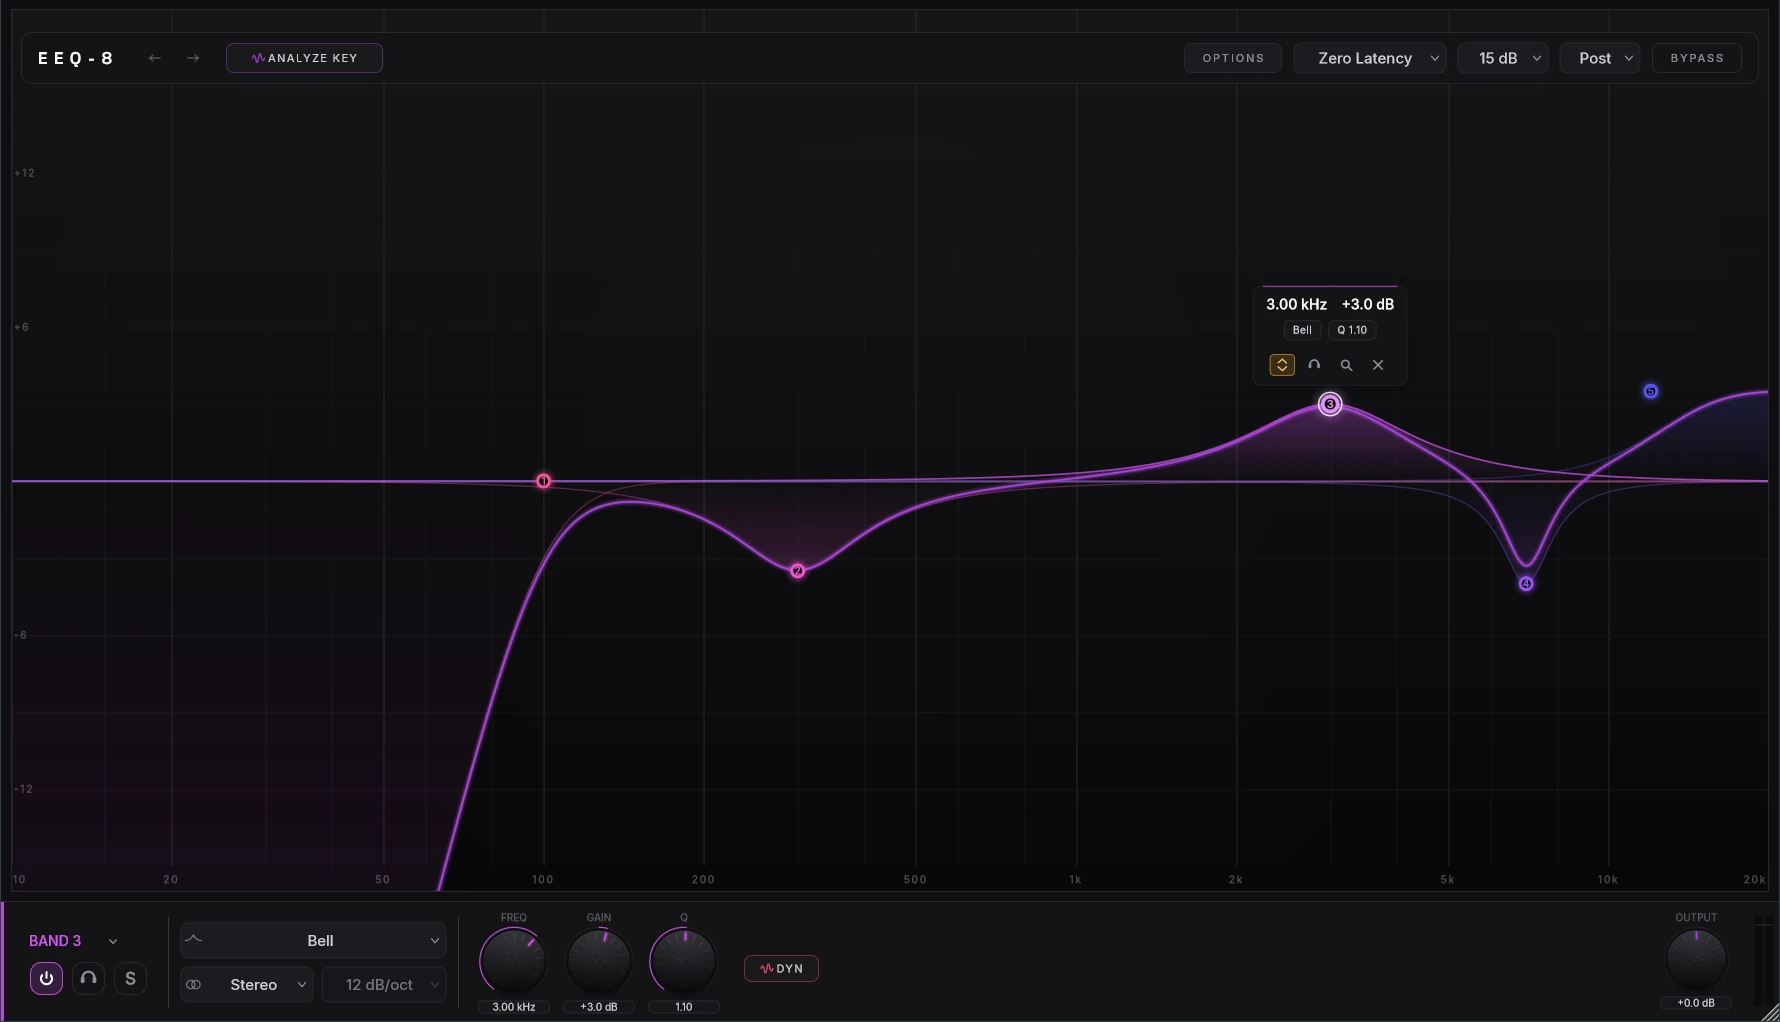The width and height of the screenshot is (1780, 1022).
Task: Select band 3 node on the EQ curve
Action: [x=1330, y=404]
